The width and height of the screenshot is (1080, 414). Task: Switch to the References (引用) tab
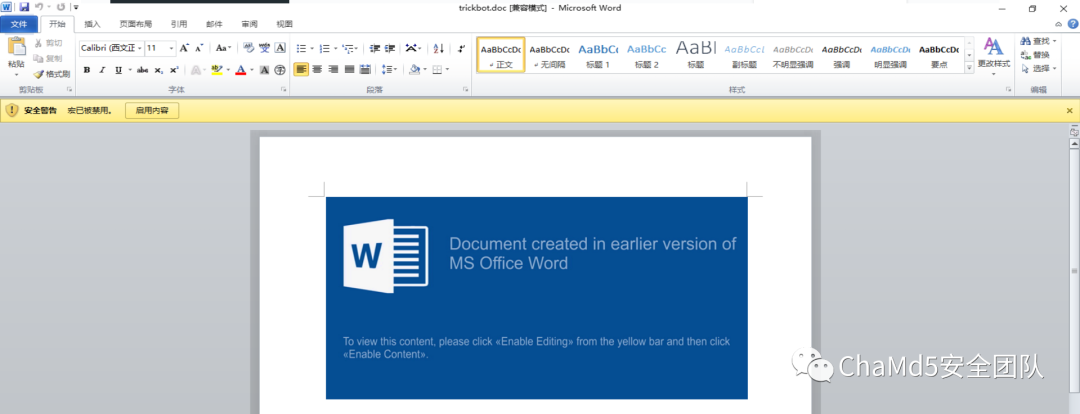coord(179,24)
